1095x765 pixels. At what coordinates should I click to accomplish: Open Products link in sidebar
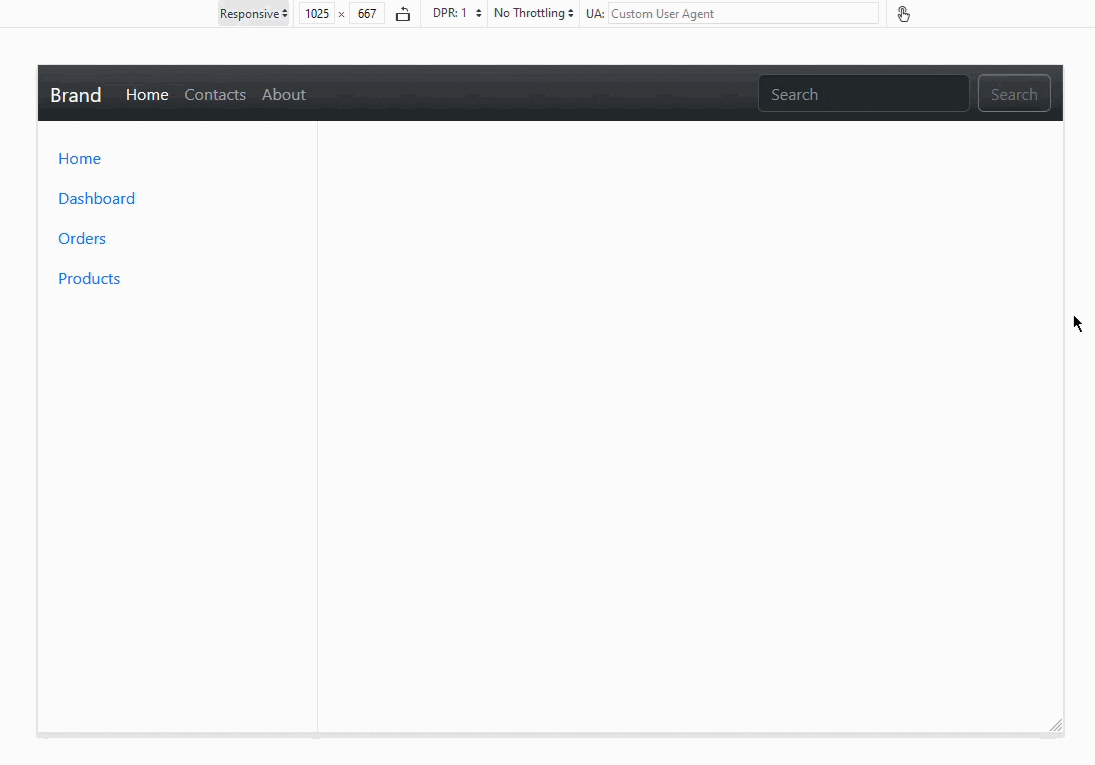(x=89, y=278)
